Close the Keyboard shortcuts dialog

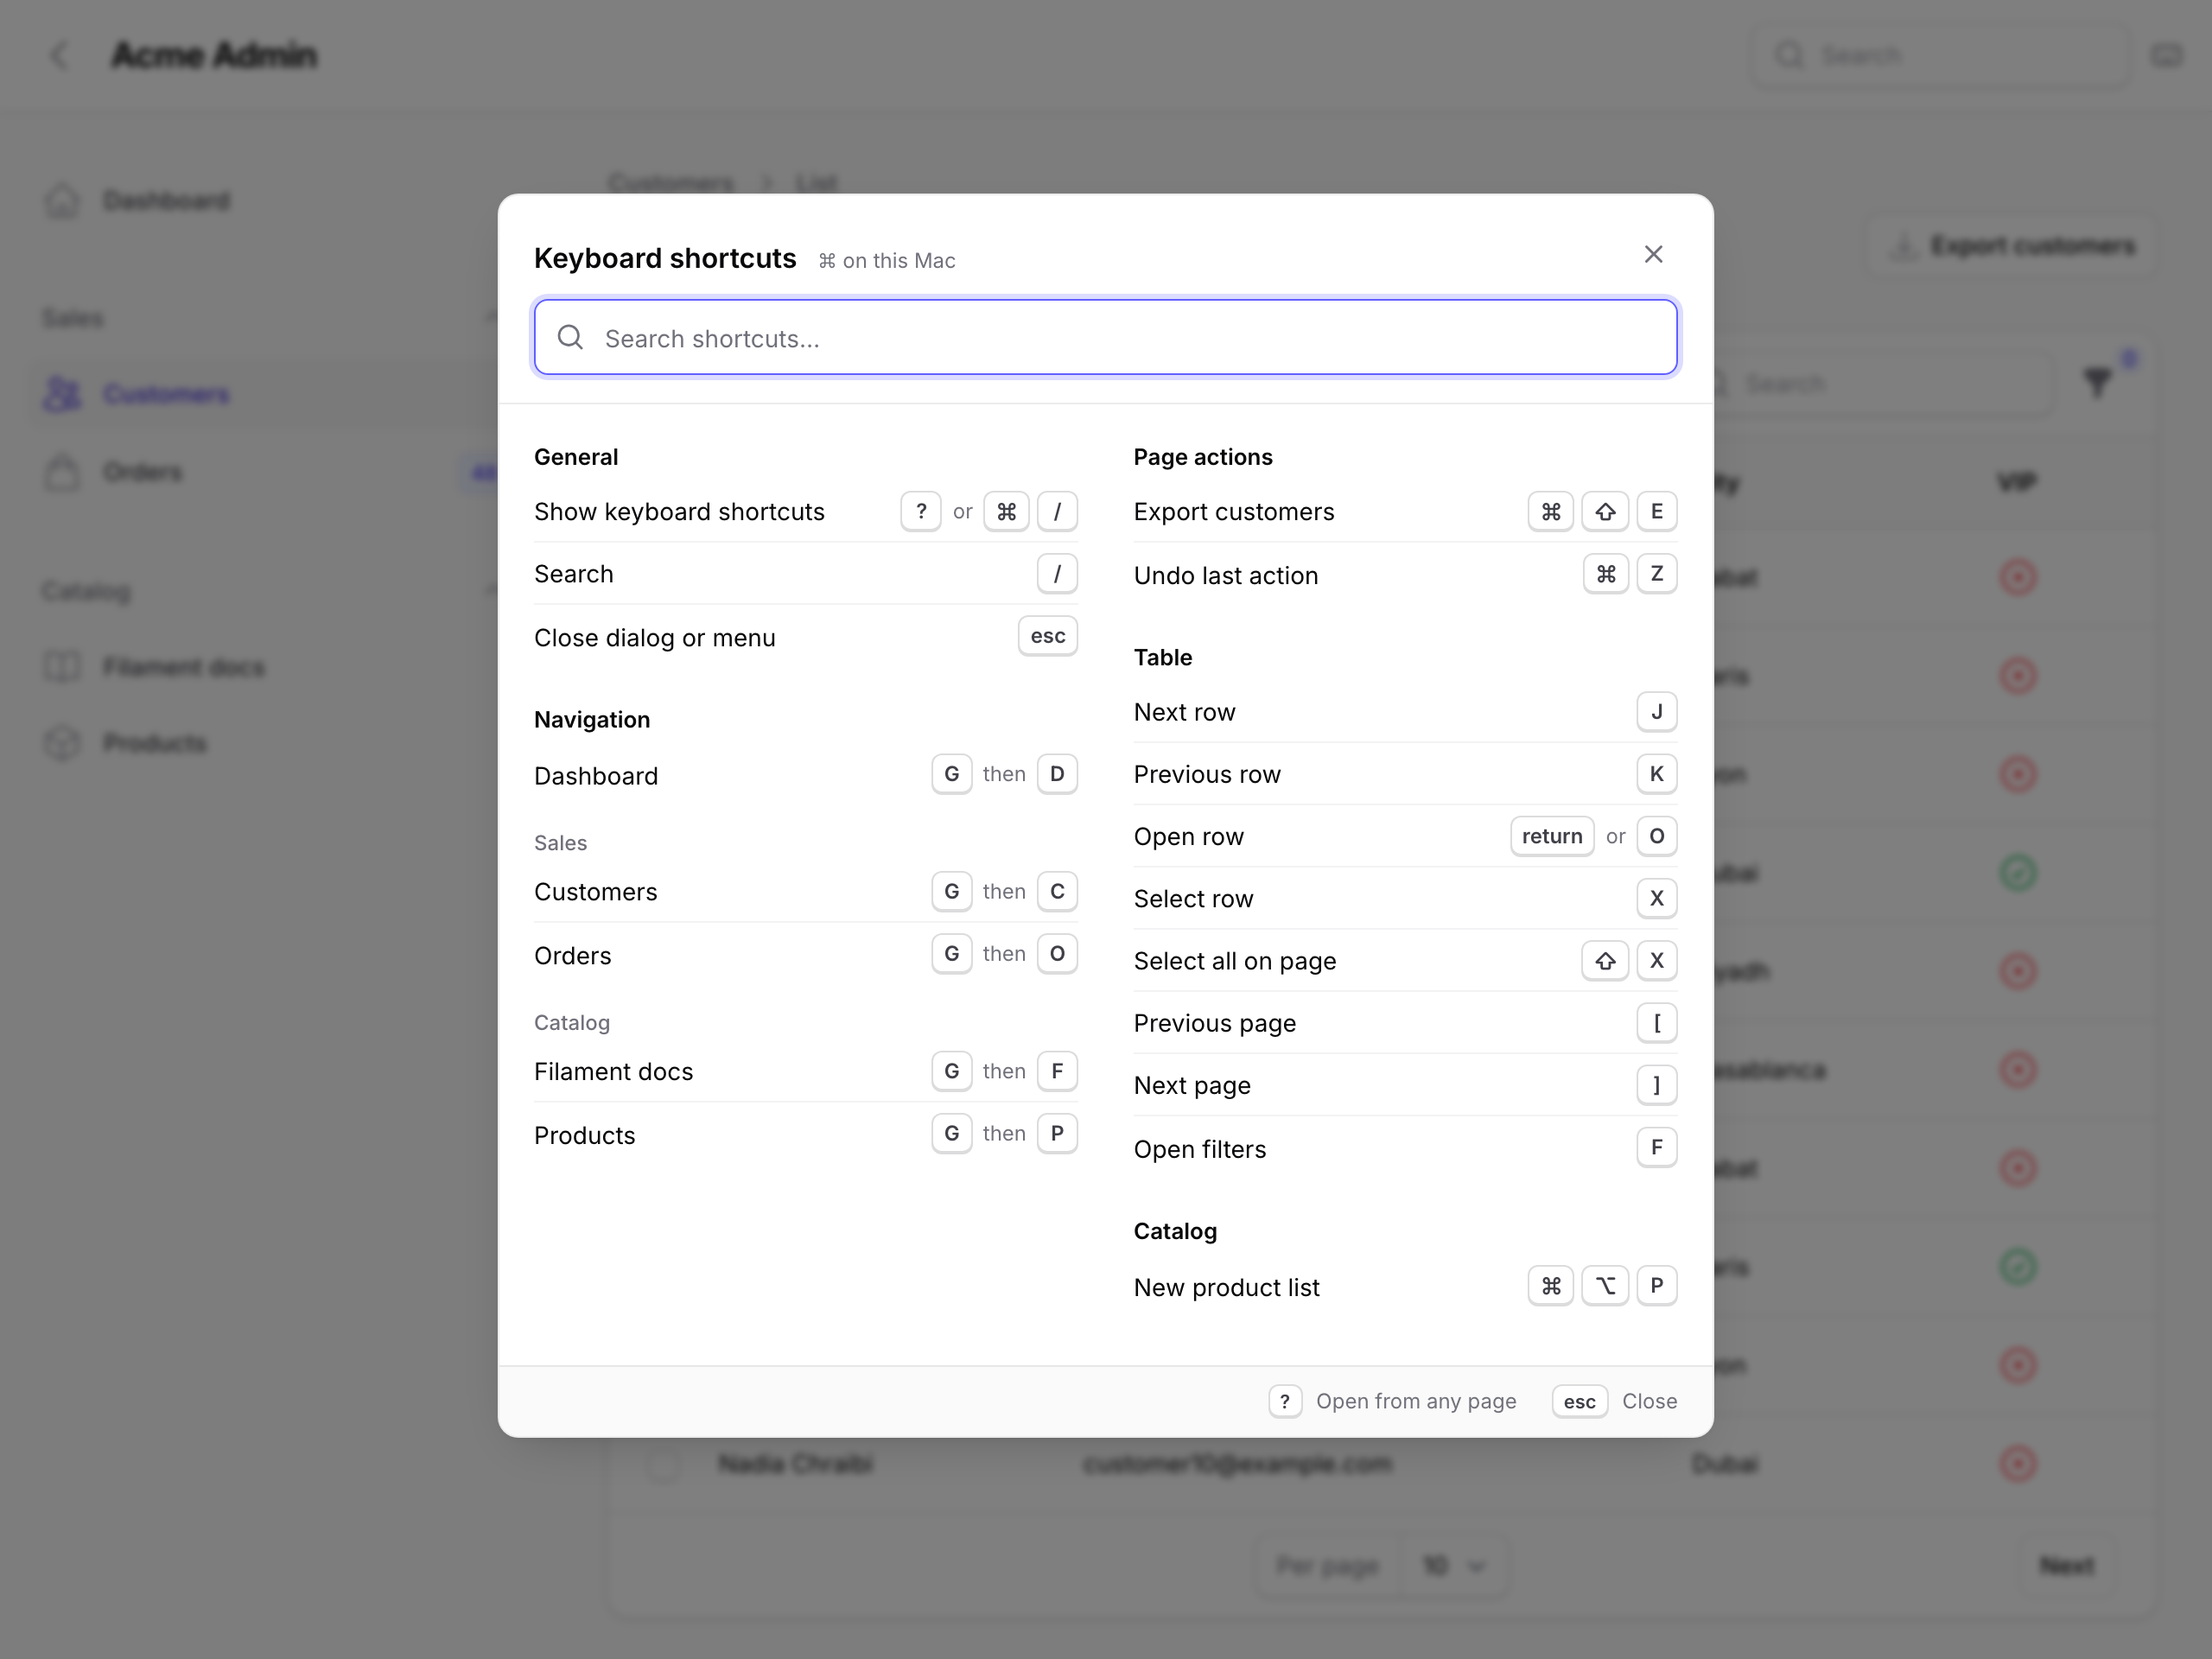(x=1653, y=254)
